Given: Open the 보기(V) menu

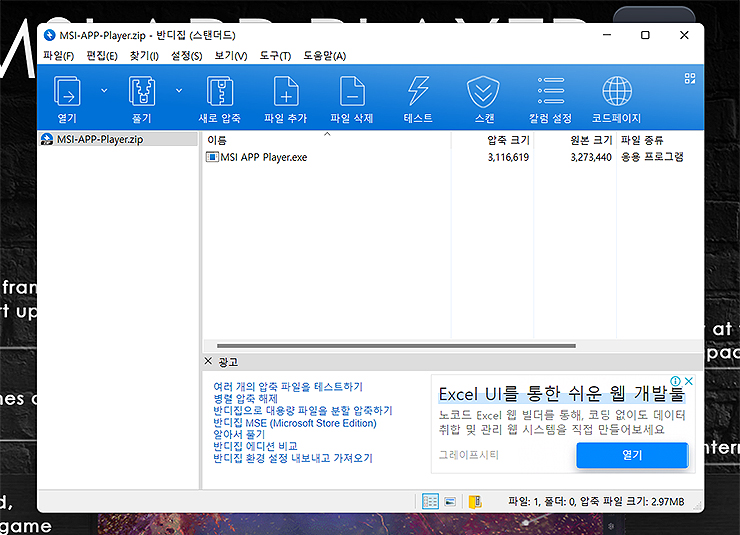Looking at the screenshot, I should (x=230, y=56).
